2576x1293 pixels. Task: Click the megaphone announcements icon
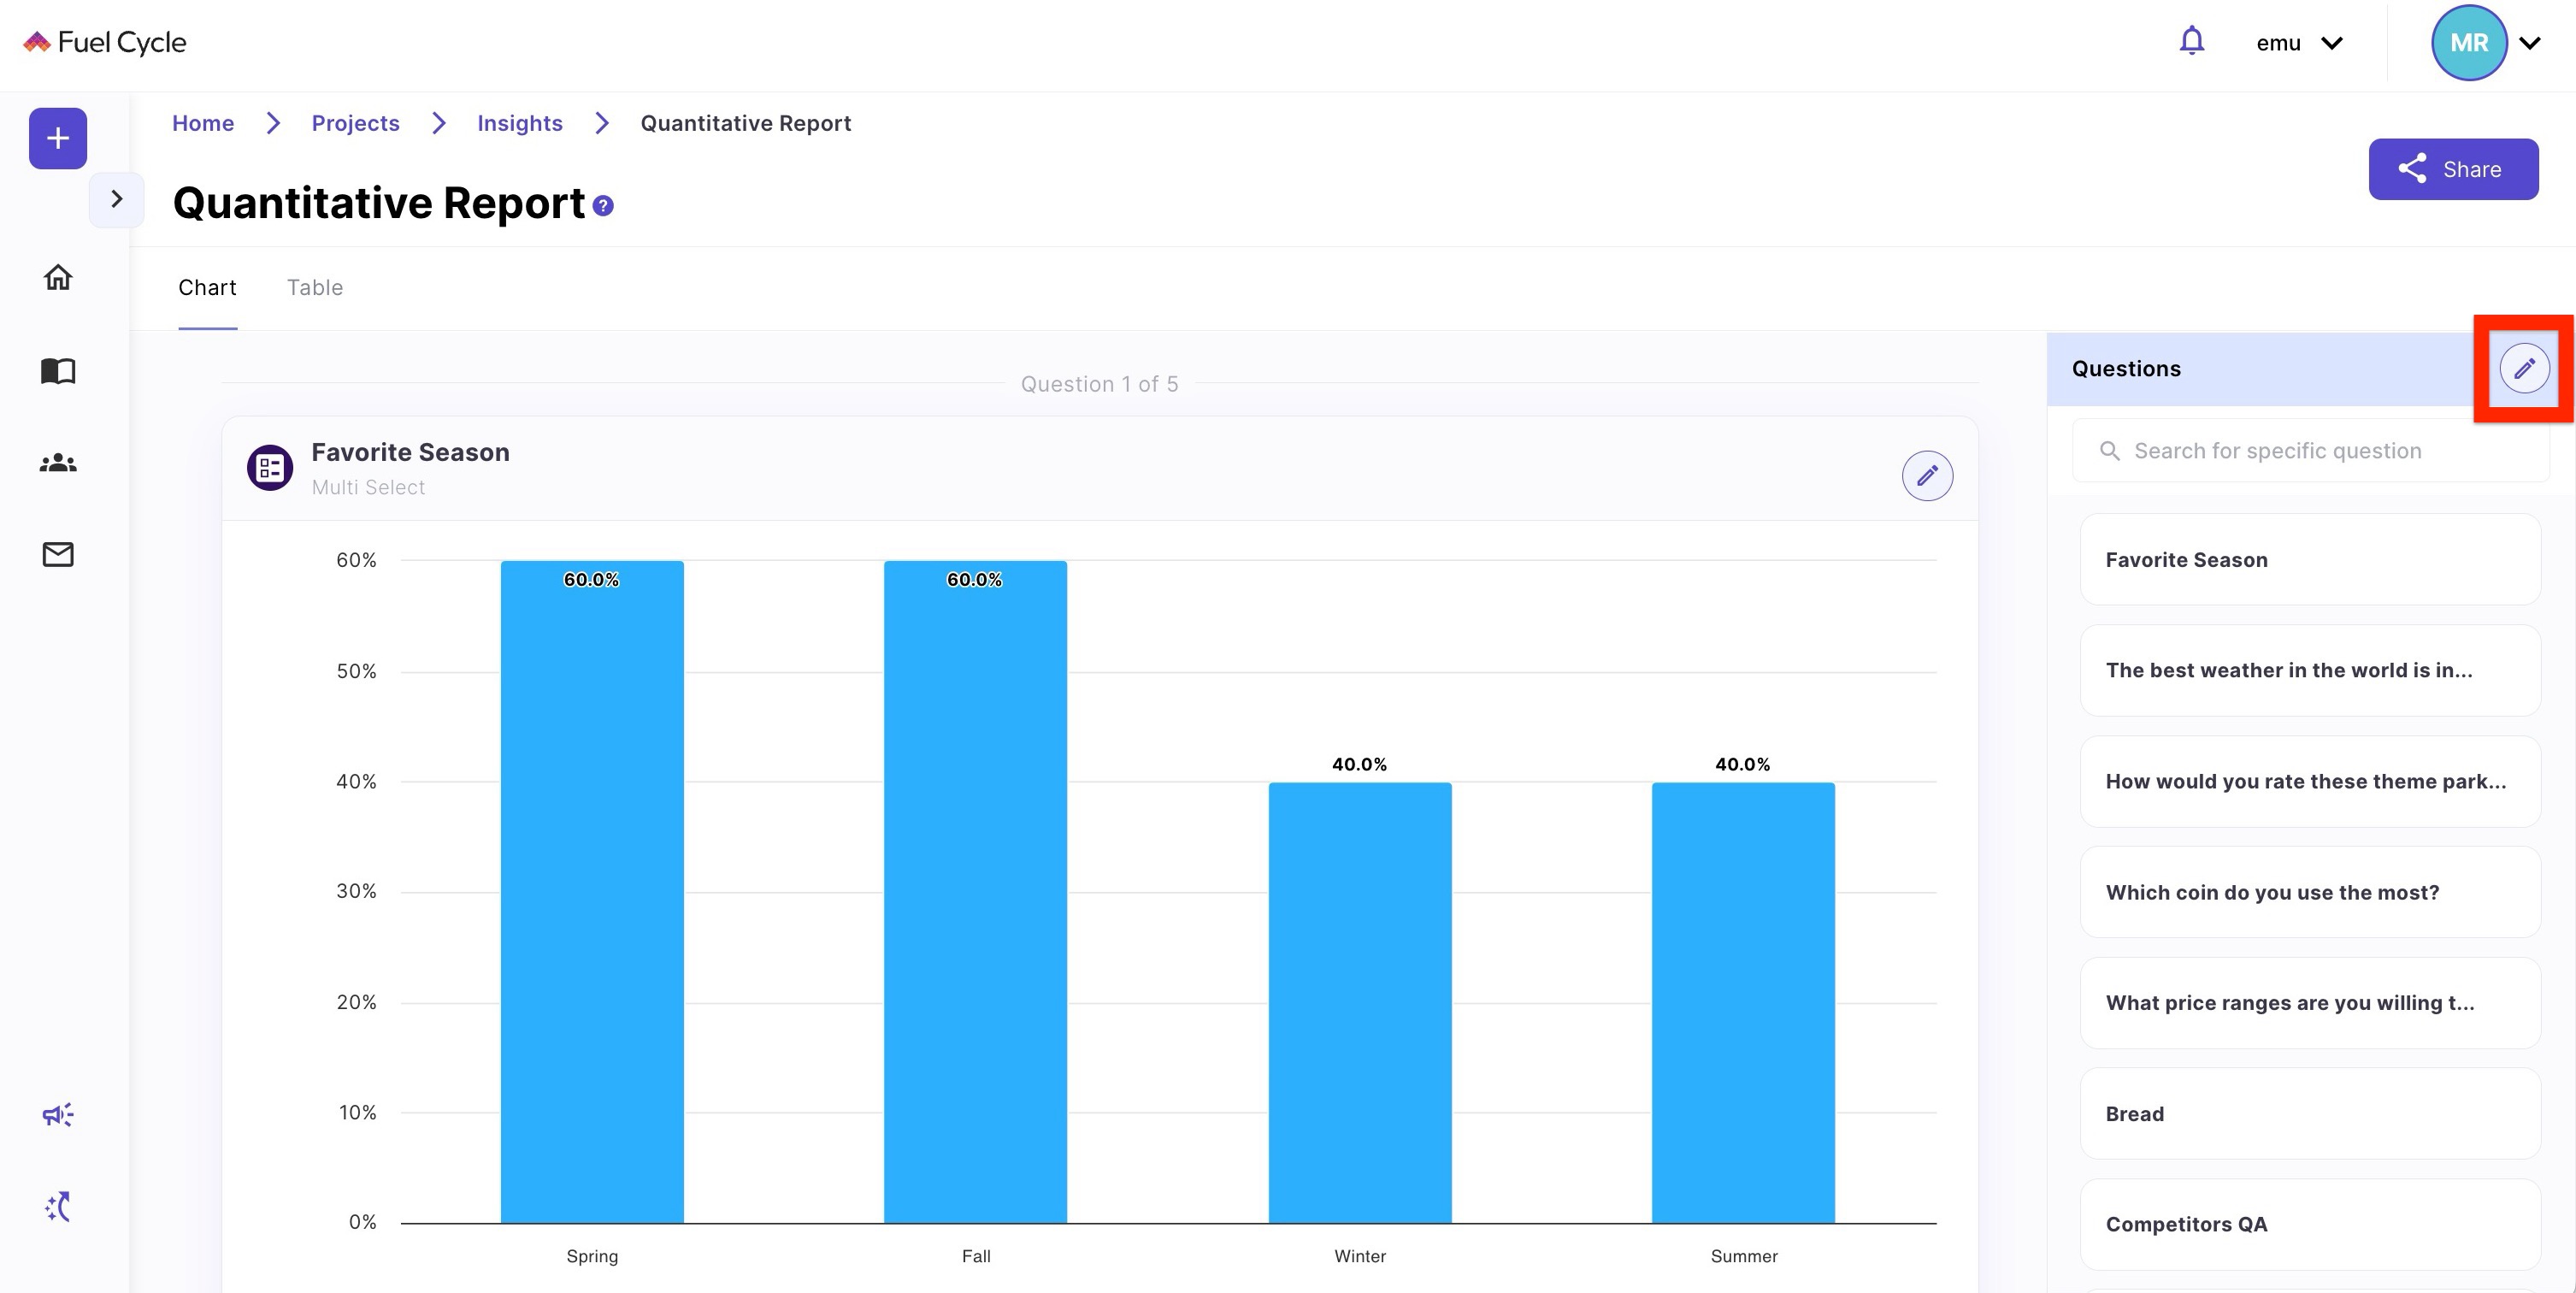(58, 1114)
